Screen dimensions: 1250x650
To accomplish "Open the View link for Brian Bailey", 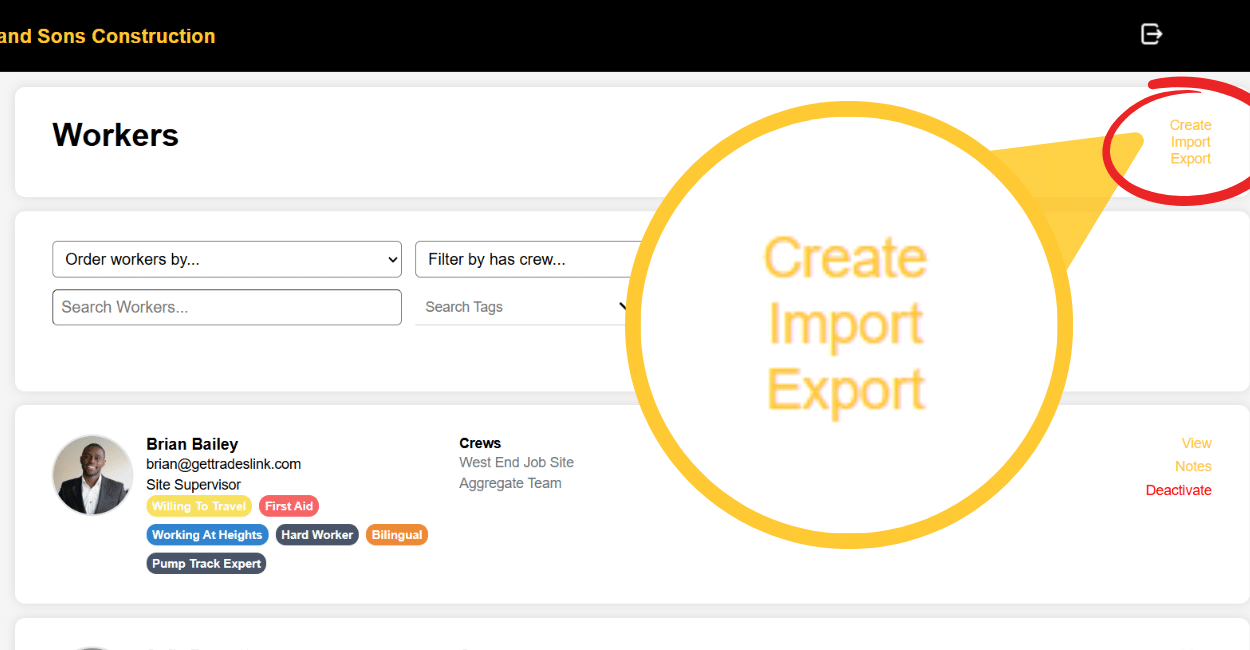I will (1196, 443).
